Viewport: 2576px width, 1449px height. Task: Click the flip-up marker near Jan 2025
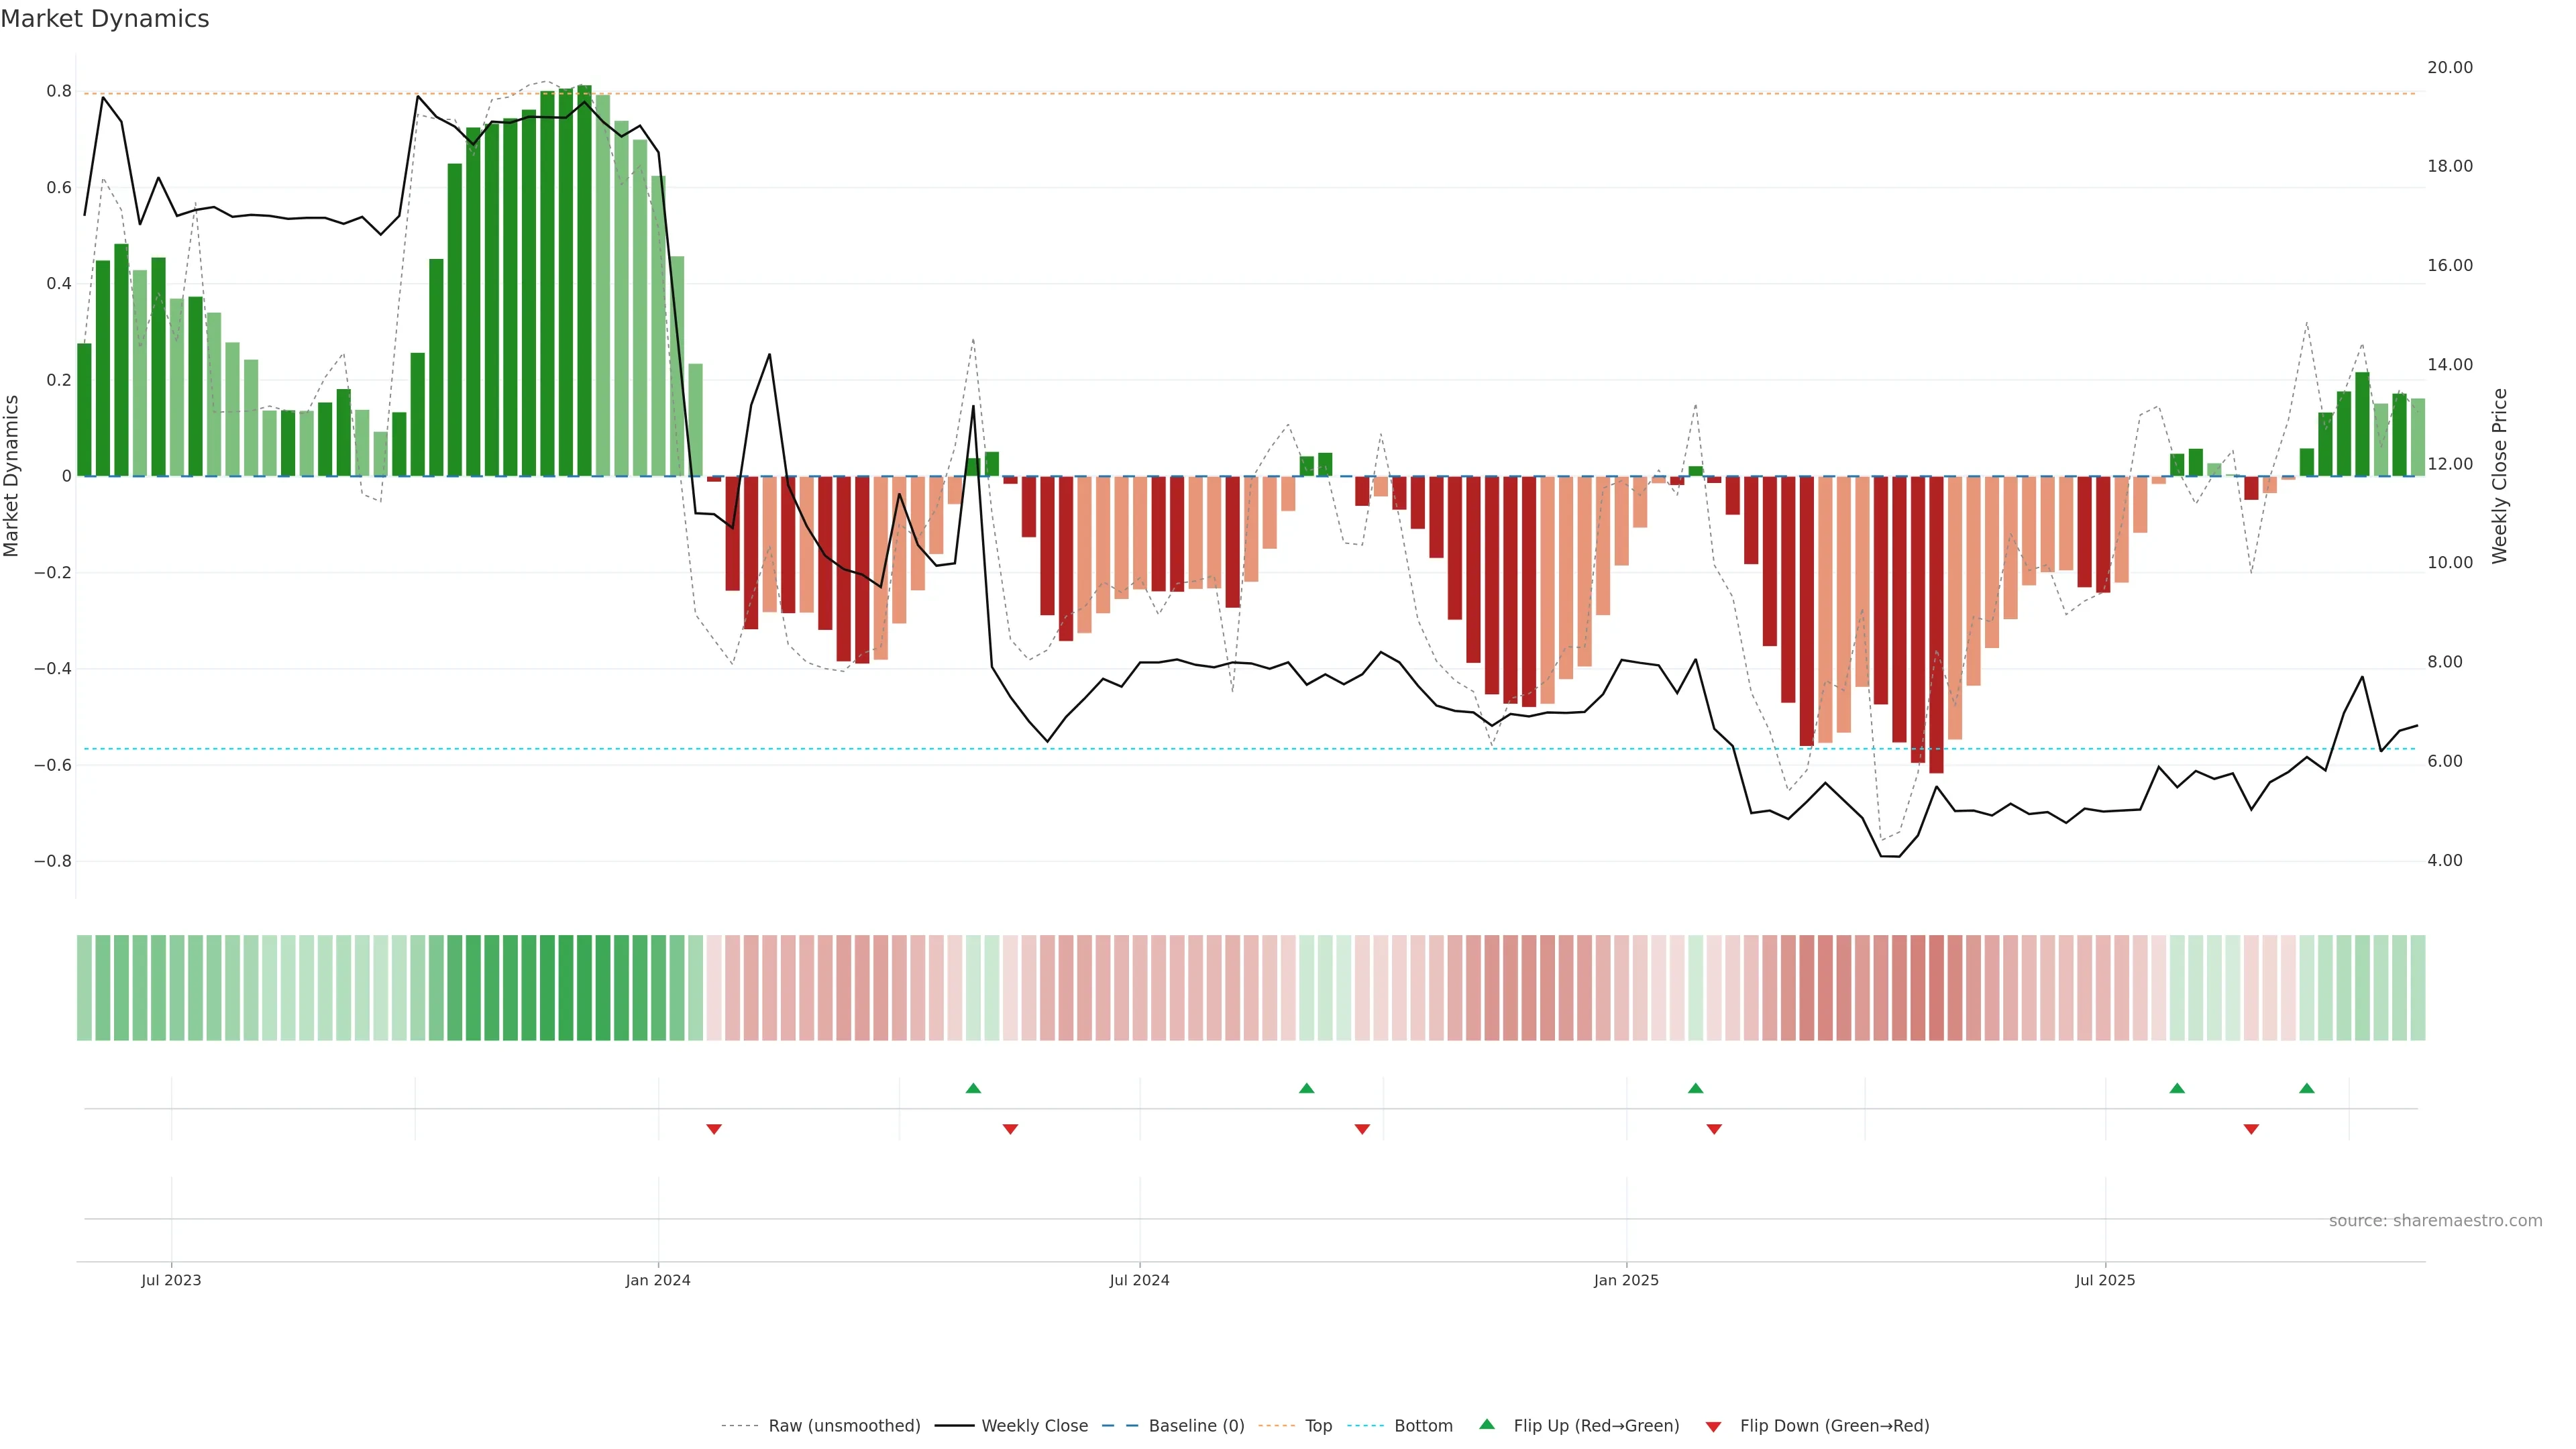pos(1695,1088)
